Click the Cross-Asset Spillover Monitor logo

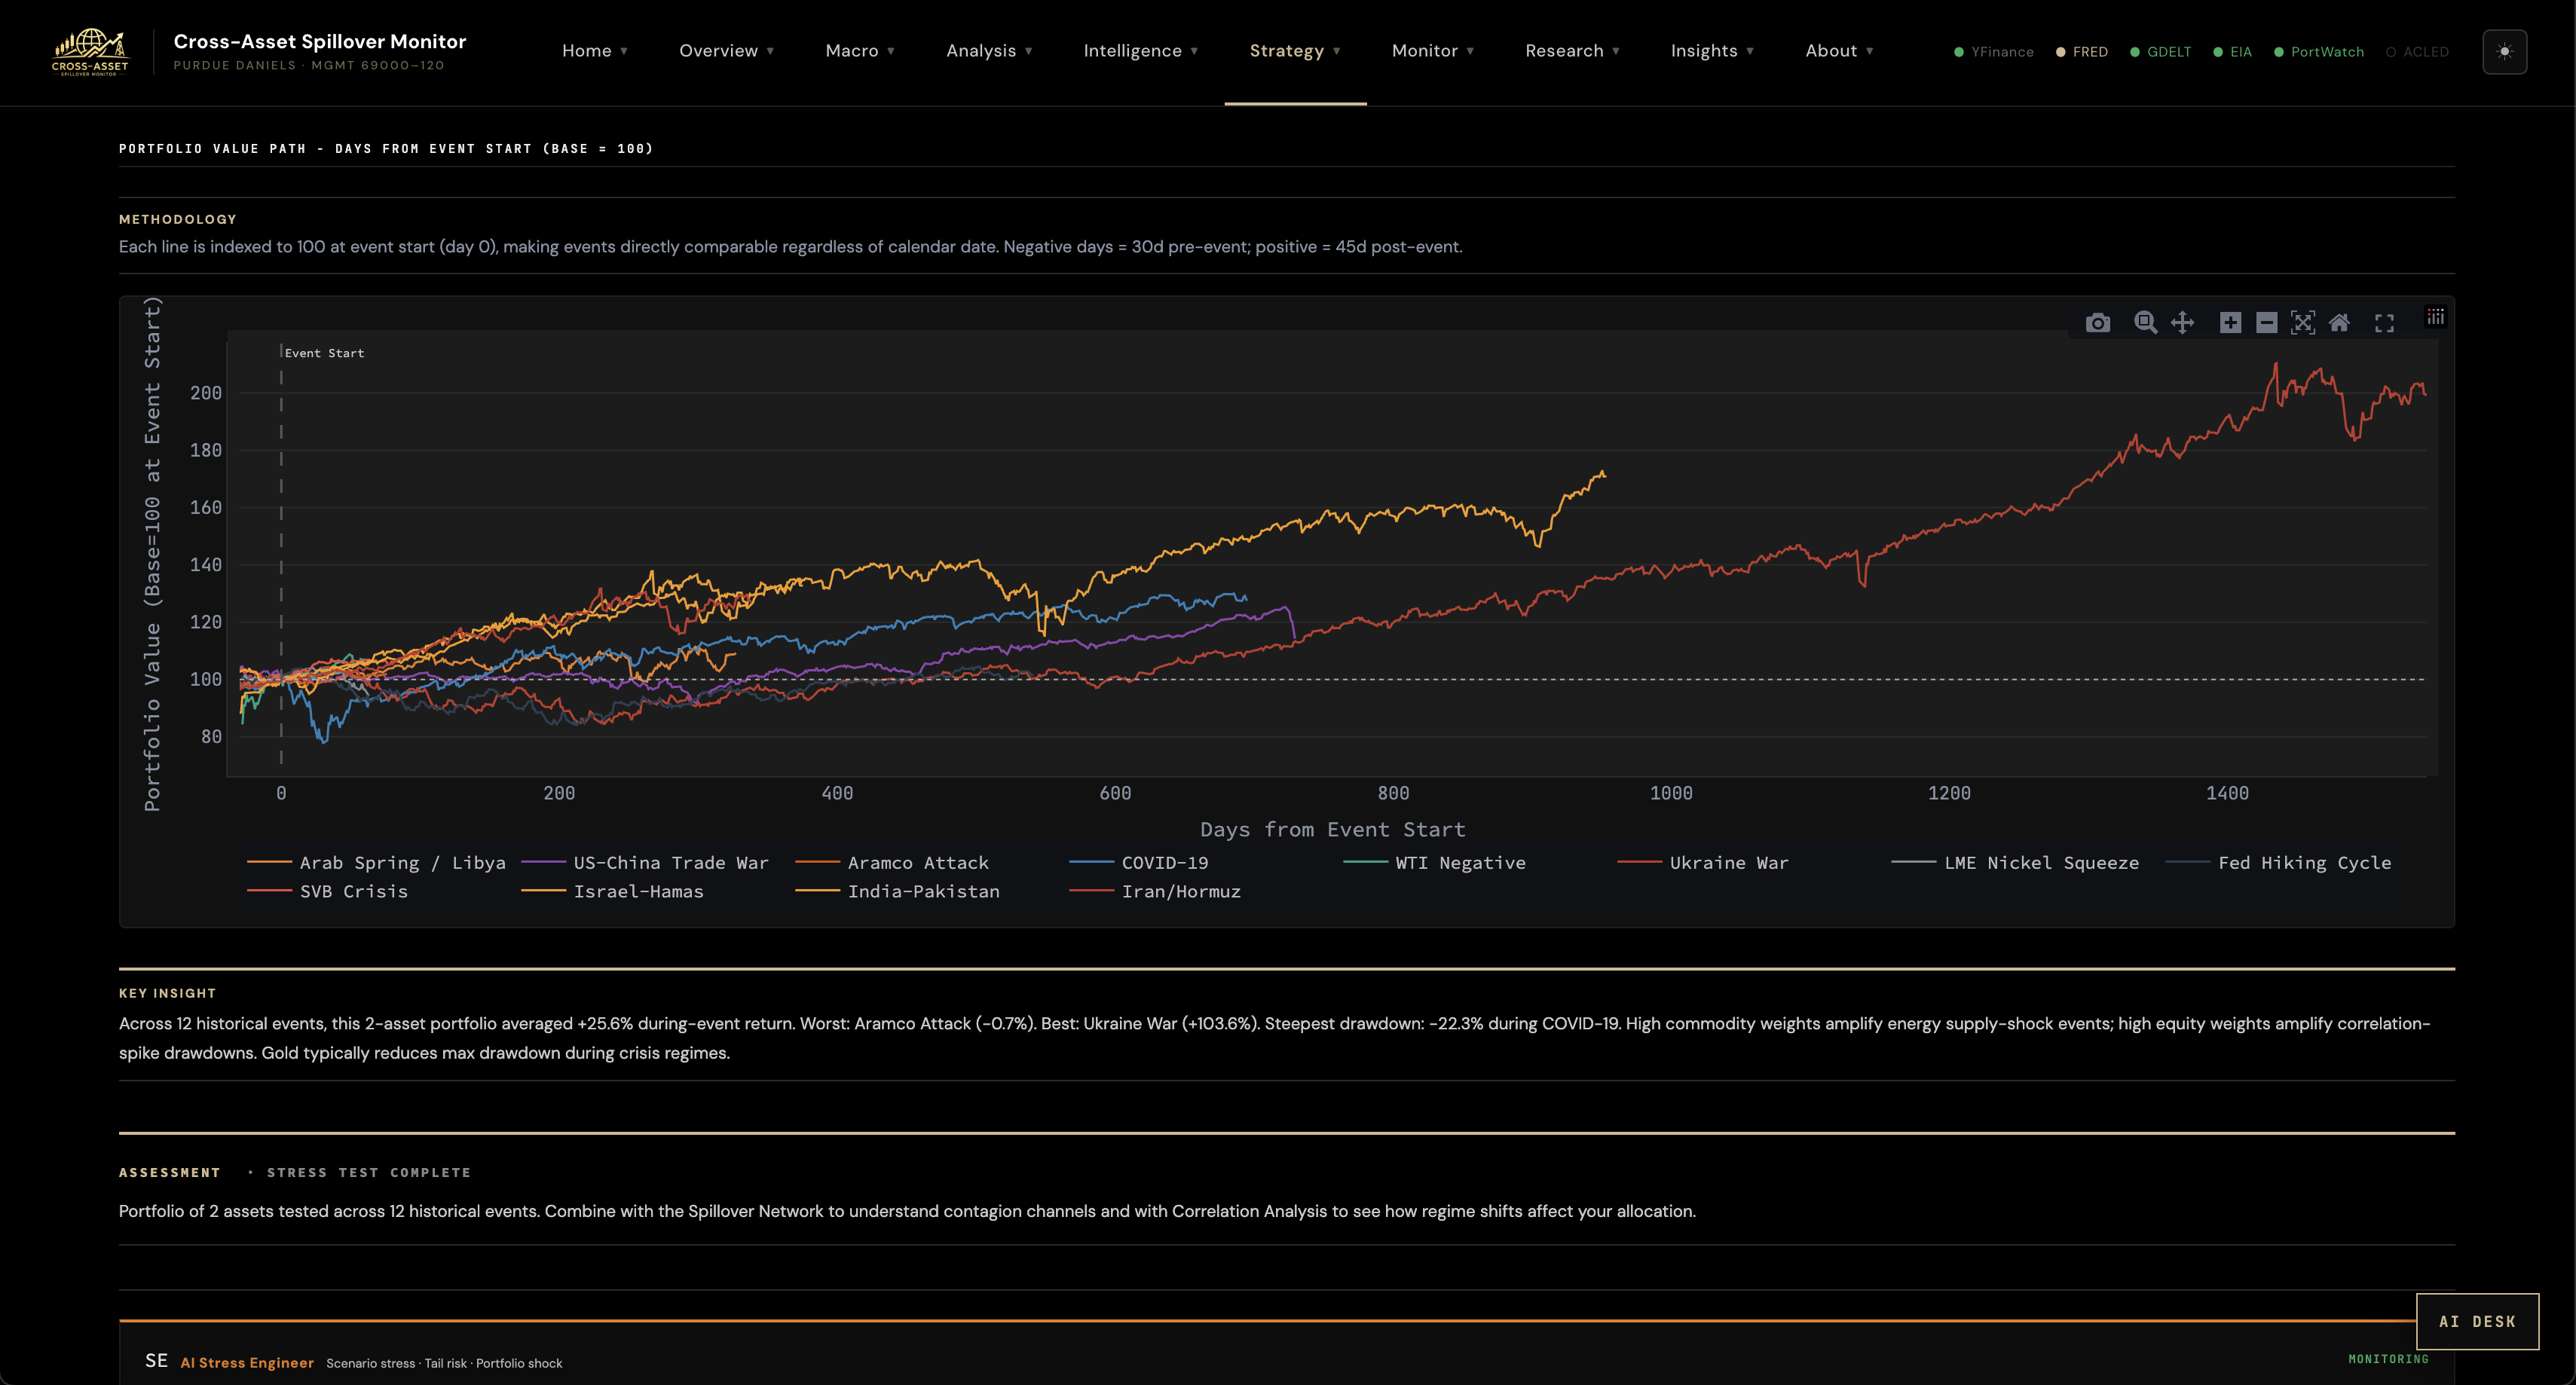90,52
